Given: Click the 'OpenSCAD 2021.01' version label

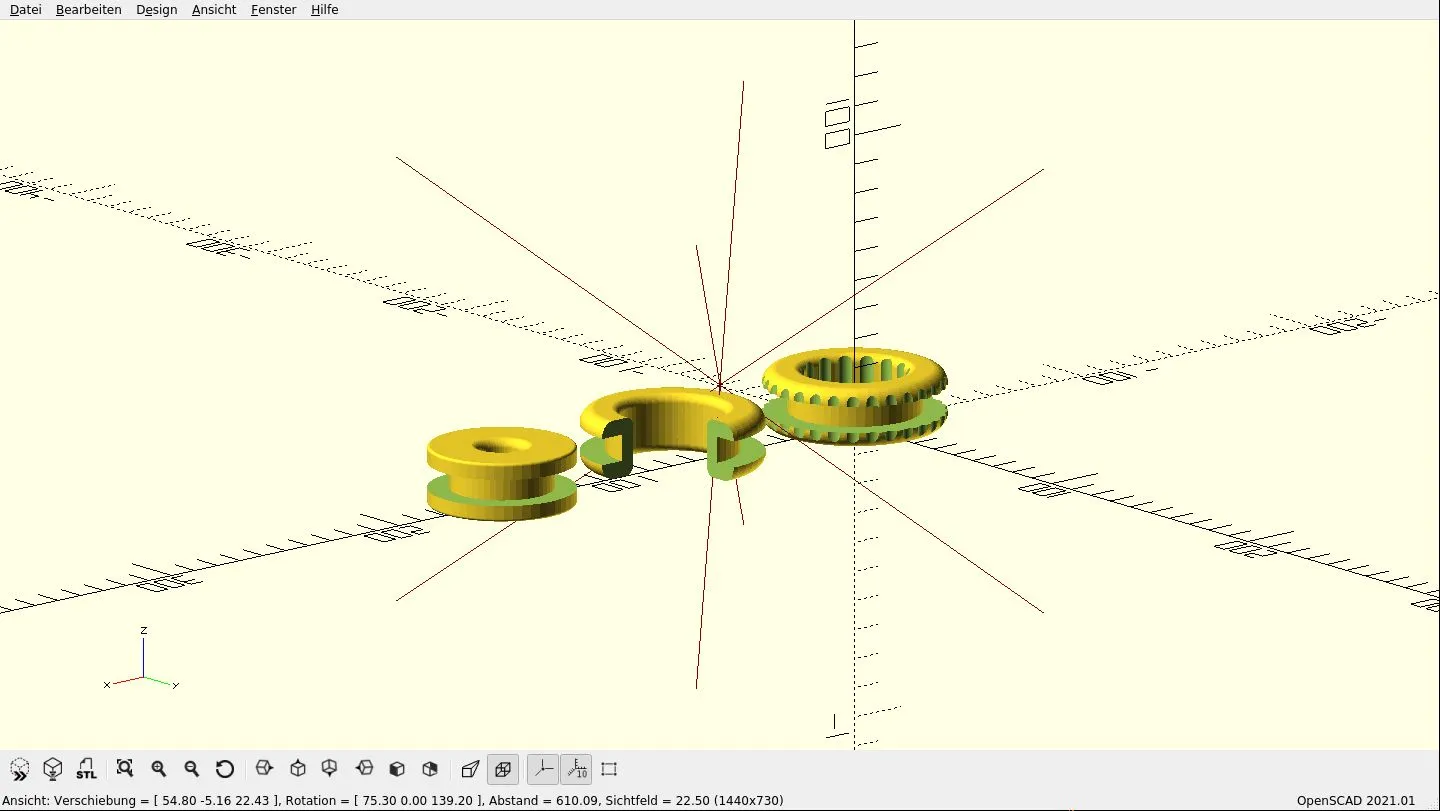Looking at the screenshot, I should 1356,801.
